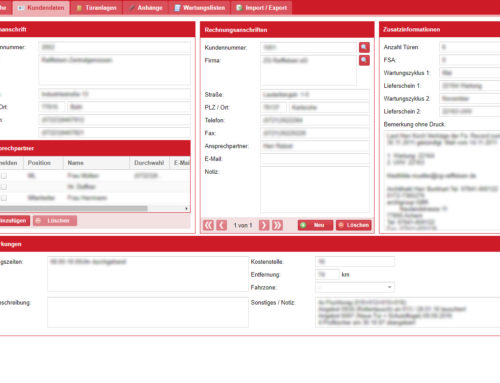
Task: Click into Bemerkung ohne Druck text area
Action: [442, 180]
